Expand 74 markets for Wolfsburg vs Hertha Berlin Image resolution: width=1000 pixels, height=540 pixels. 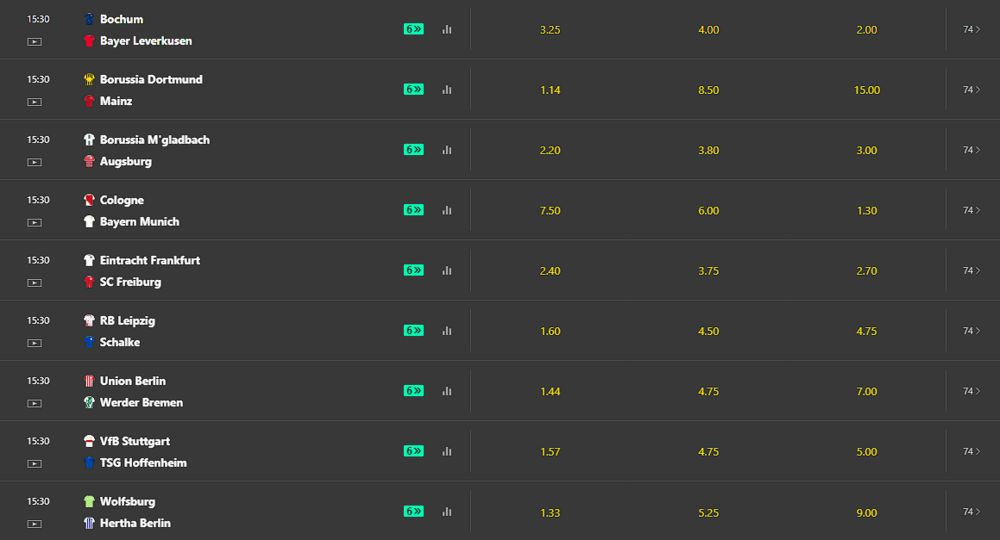pos(971,512)
